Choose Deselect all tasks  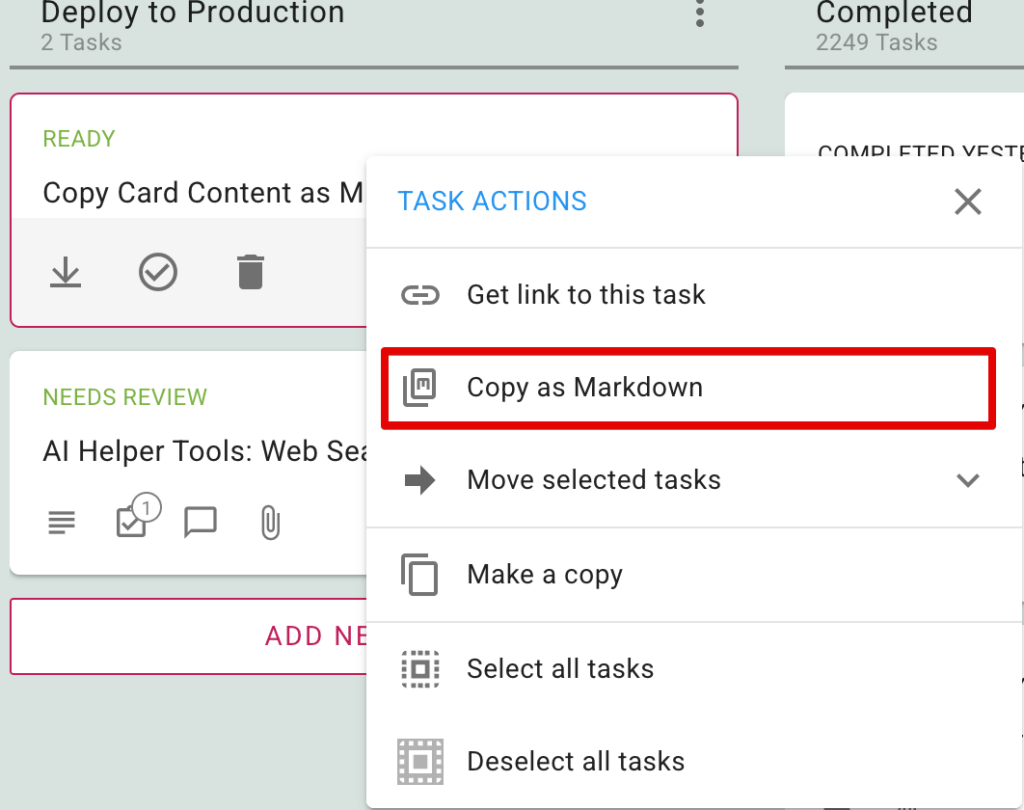point(694,762)
